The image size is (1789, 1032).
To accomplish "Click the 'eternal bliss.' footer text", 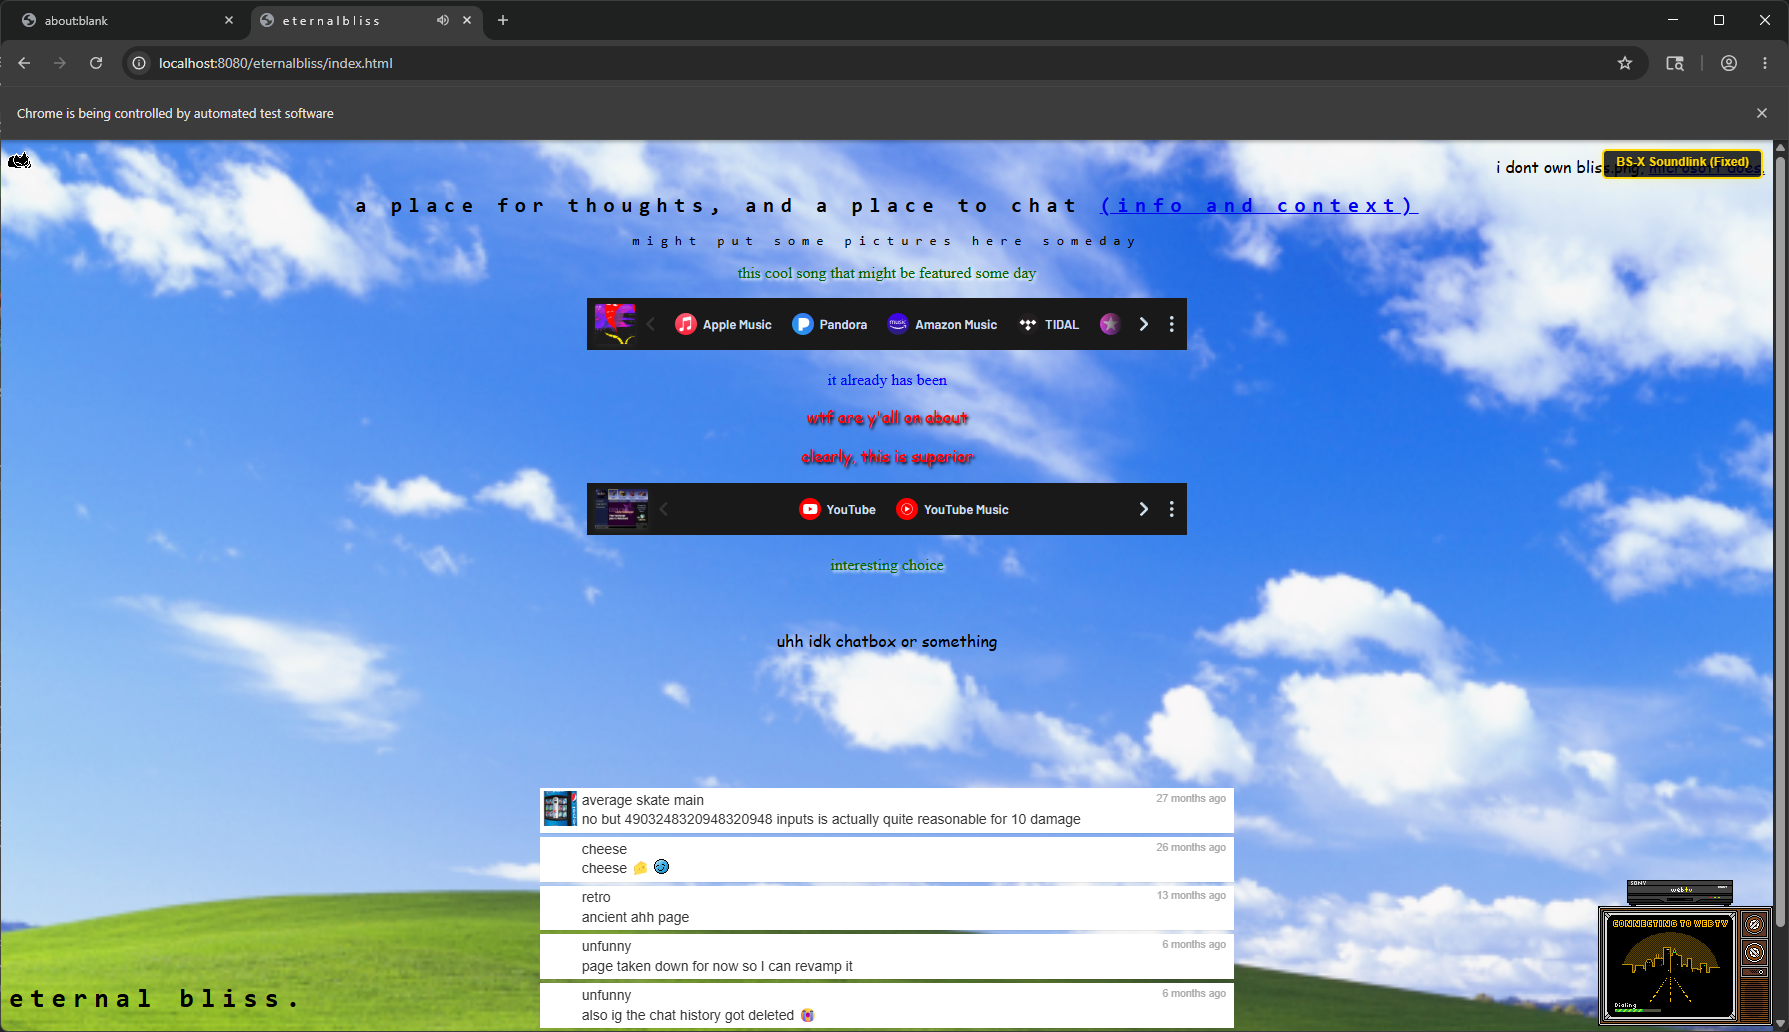I will tap(154, 999).
